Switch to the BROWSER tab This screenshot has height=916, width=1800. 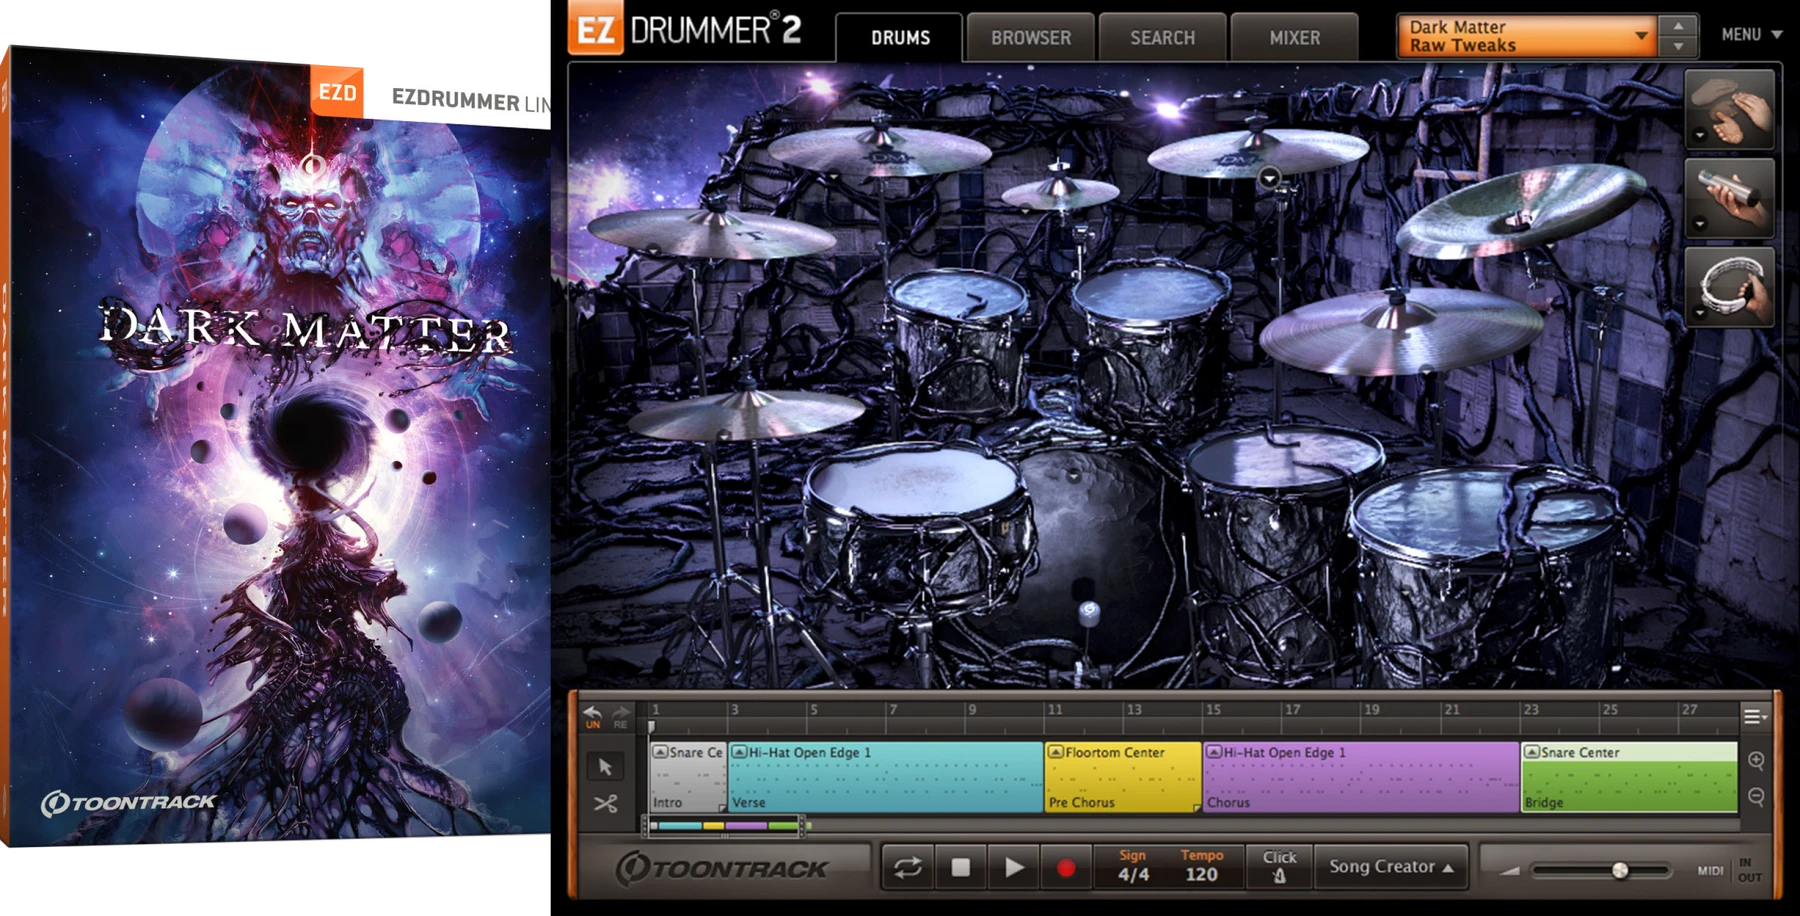click(x=1031, y=38)
